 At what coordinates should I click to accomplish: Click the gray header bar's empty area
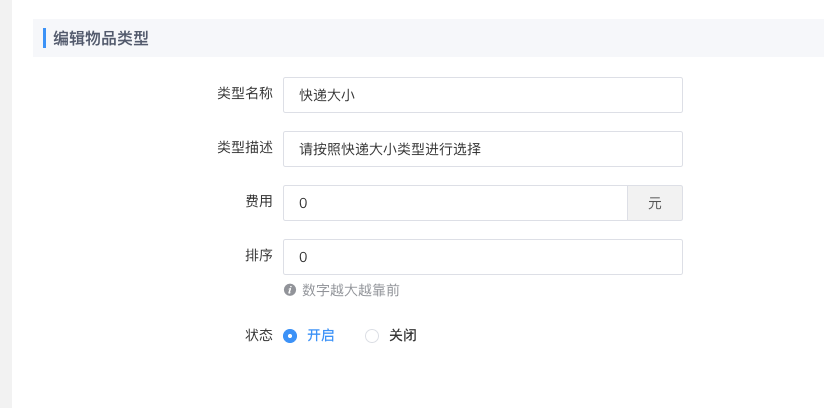(x=500, y=38)
